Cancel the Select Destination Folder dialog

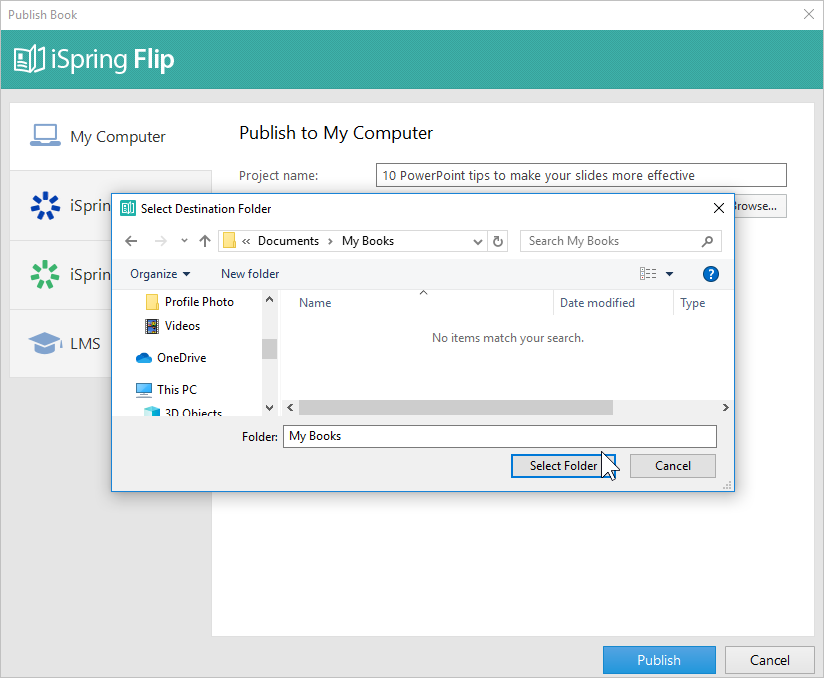[x=673, y=466]
